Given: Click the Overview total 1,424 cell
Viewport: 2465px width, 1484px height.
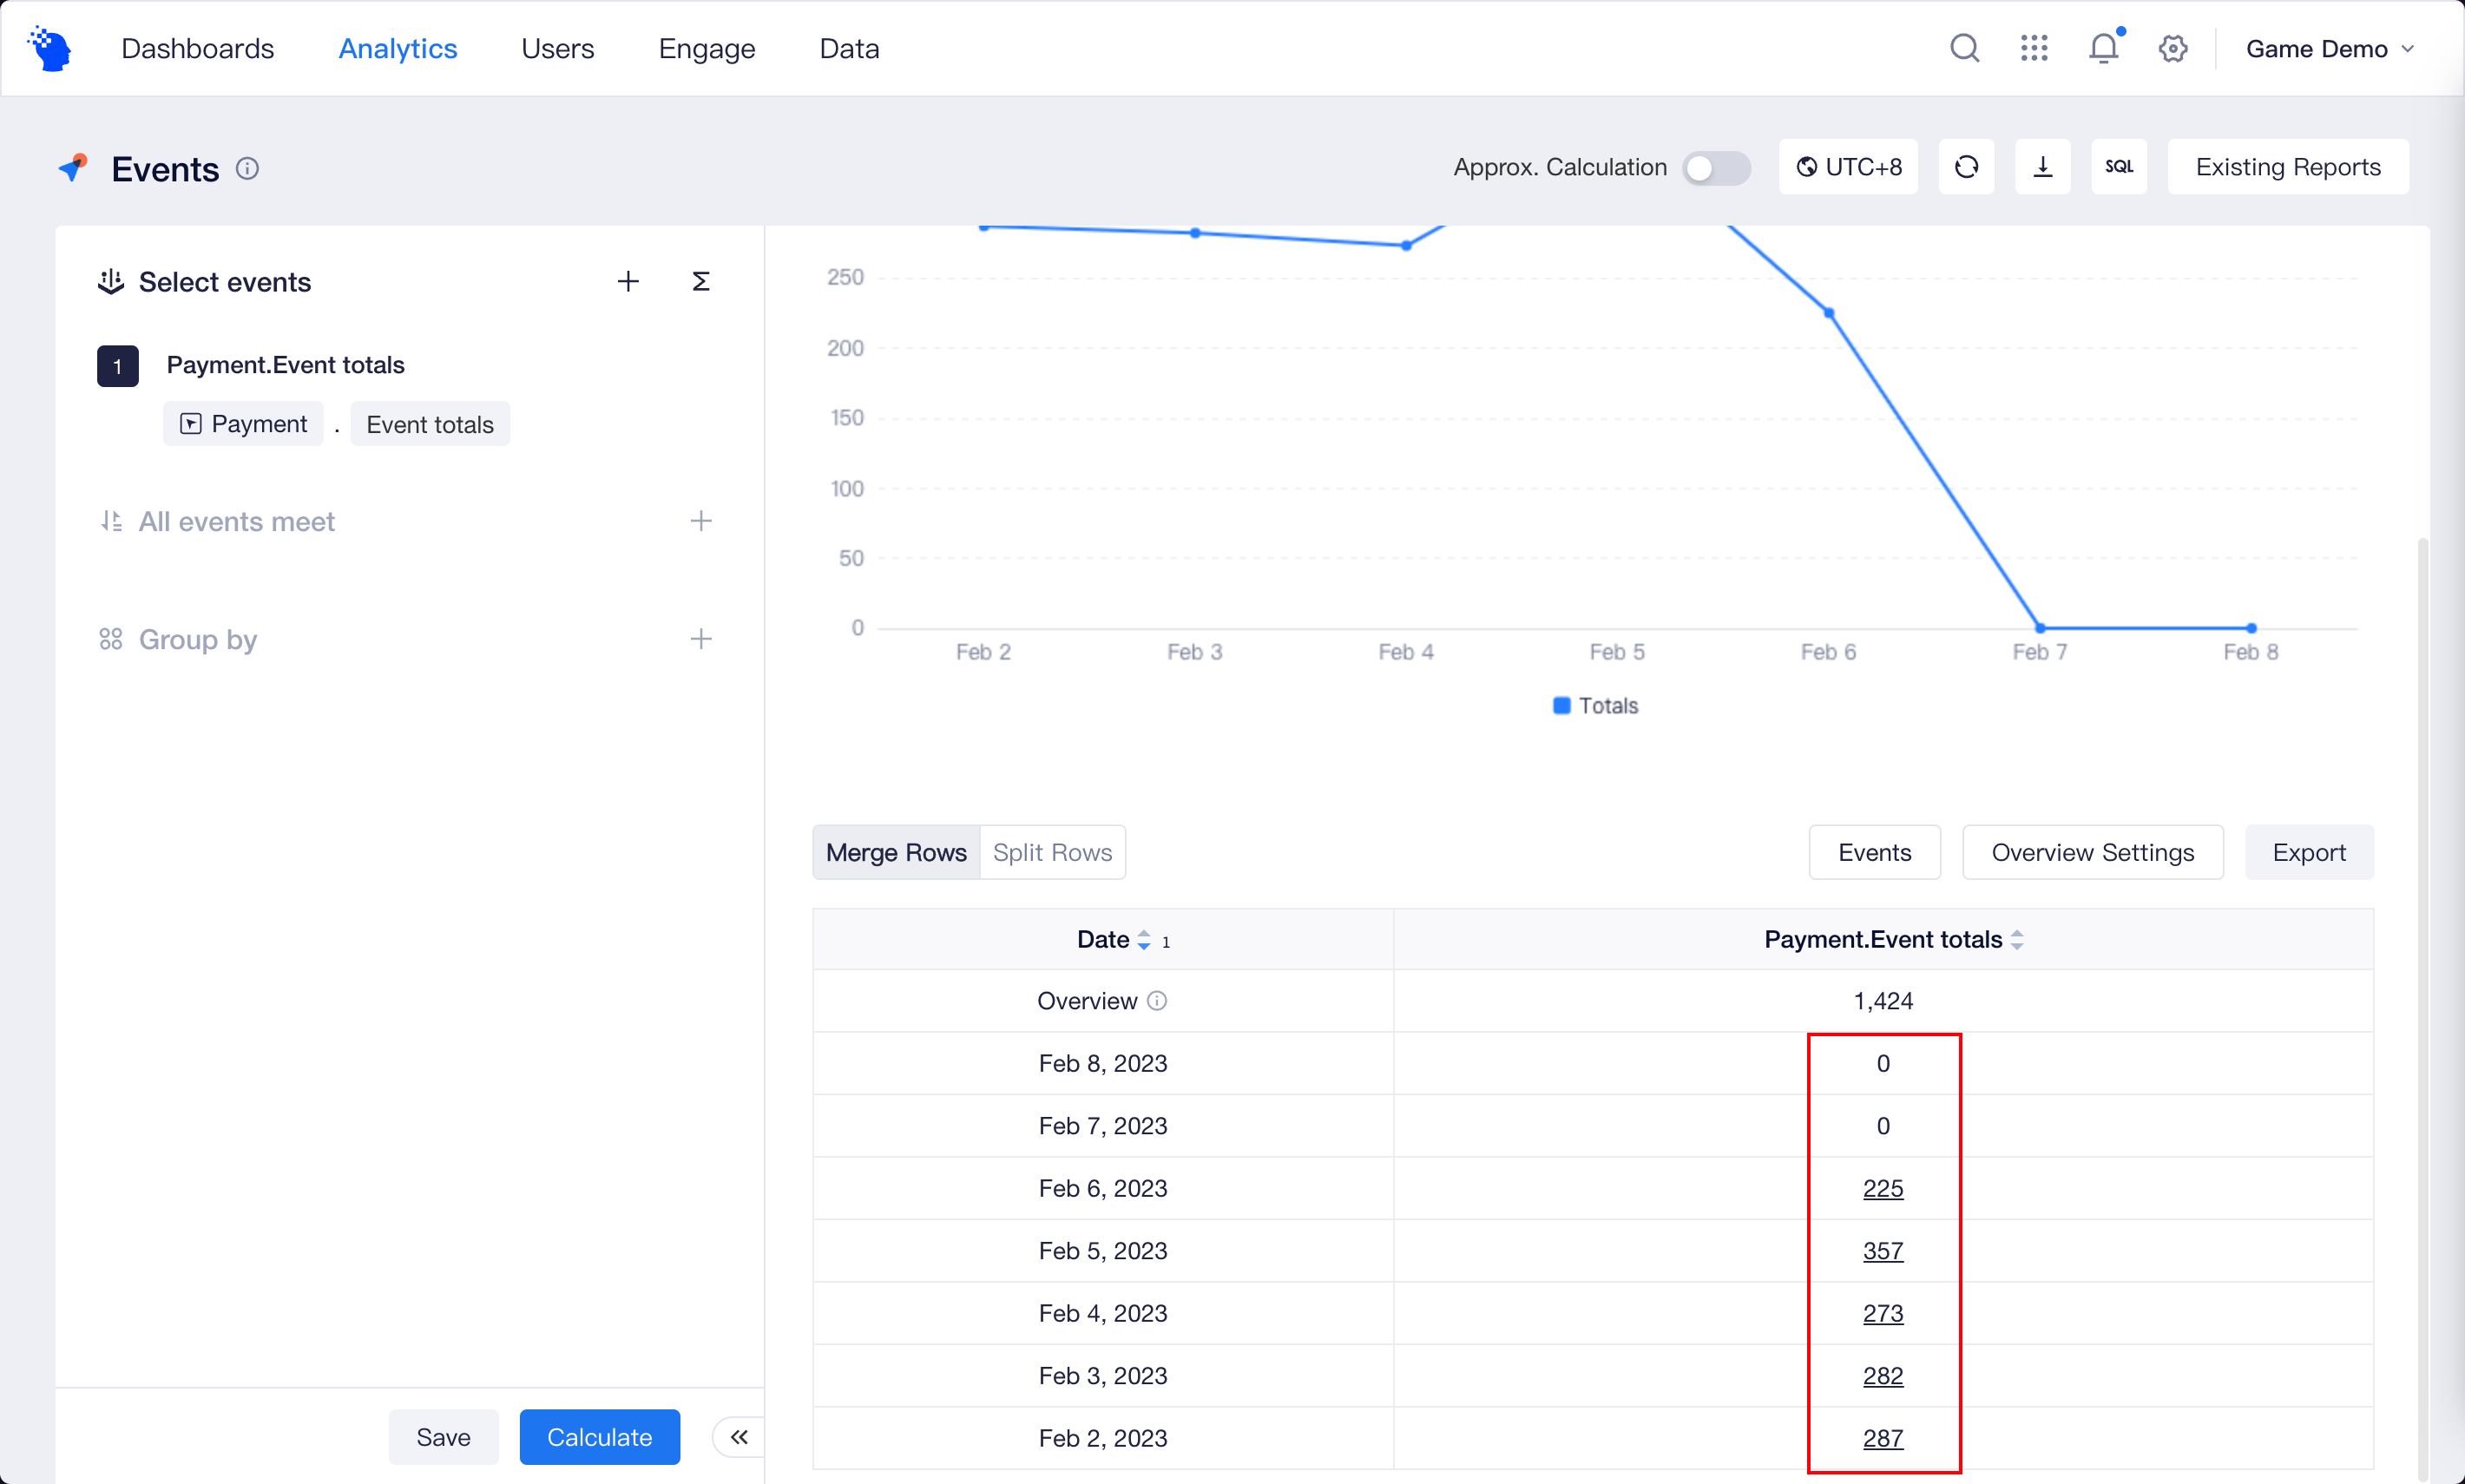Looking at the screenshot, I should 1883,1001.
